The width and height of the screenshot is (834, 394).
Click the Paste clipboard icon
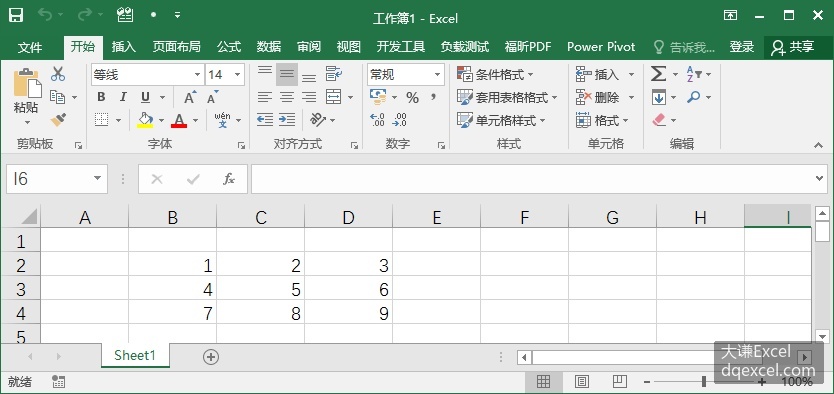(27, 83)
